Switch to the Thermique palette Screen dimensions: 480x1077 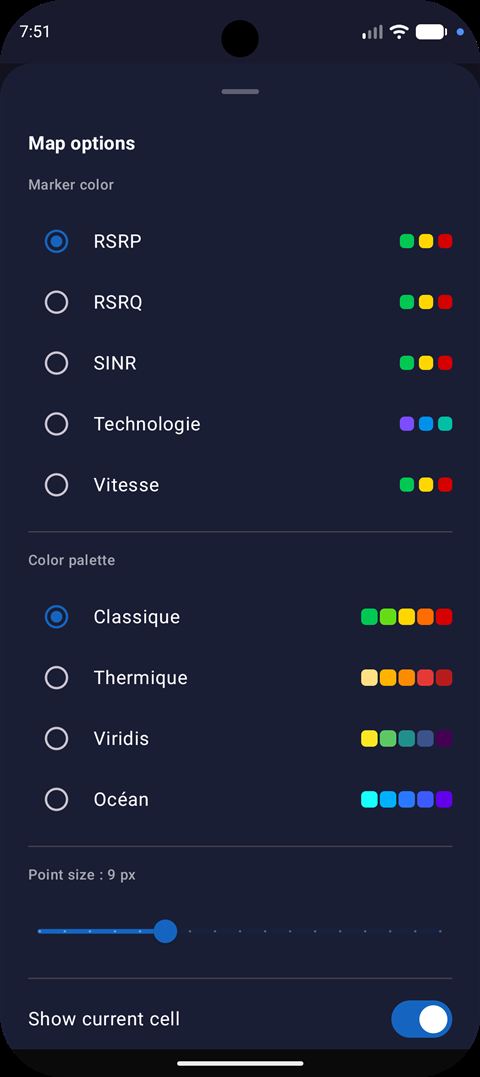coord(56,678)
